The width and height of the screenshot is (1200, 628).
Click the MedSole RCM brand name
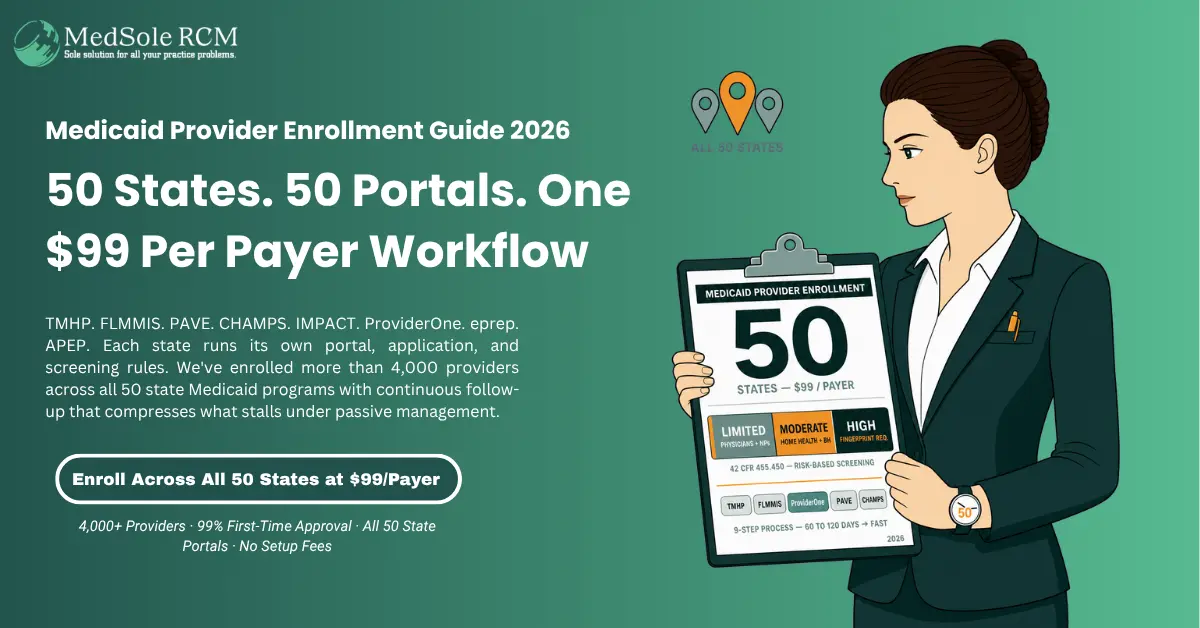pyautogui.click(x=151, y=37)
